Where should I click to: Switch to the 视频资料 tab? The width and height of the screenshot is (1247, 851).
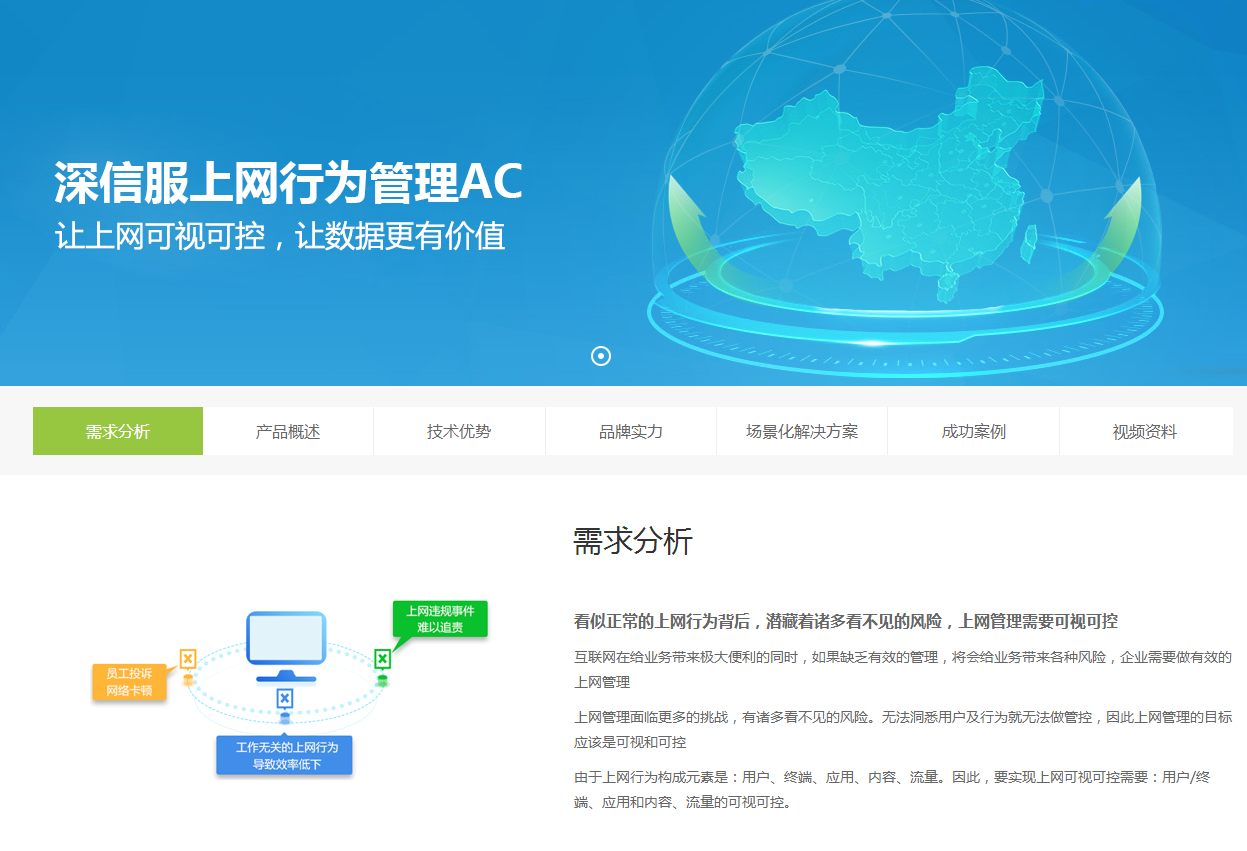pos(1145,431)
